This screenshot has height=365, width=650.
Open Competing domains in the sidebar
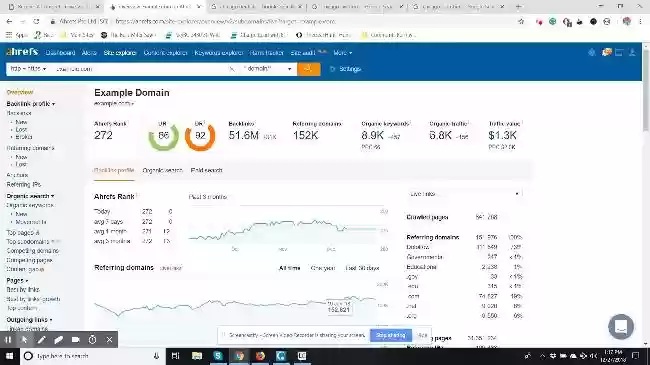pos(33,251)
